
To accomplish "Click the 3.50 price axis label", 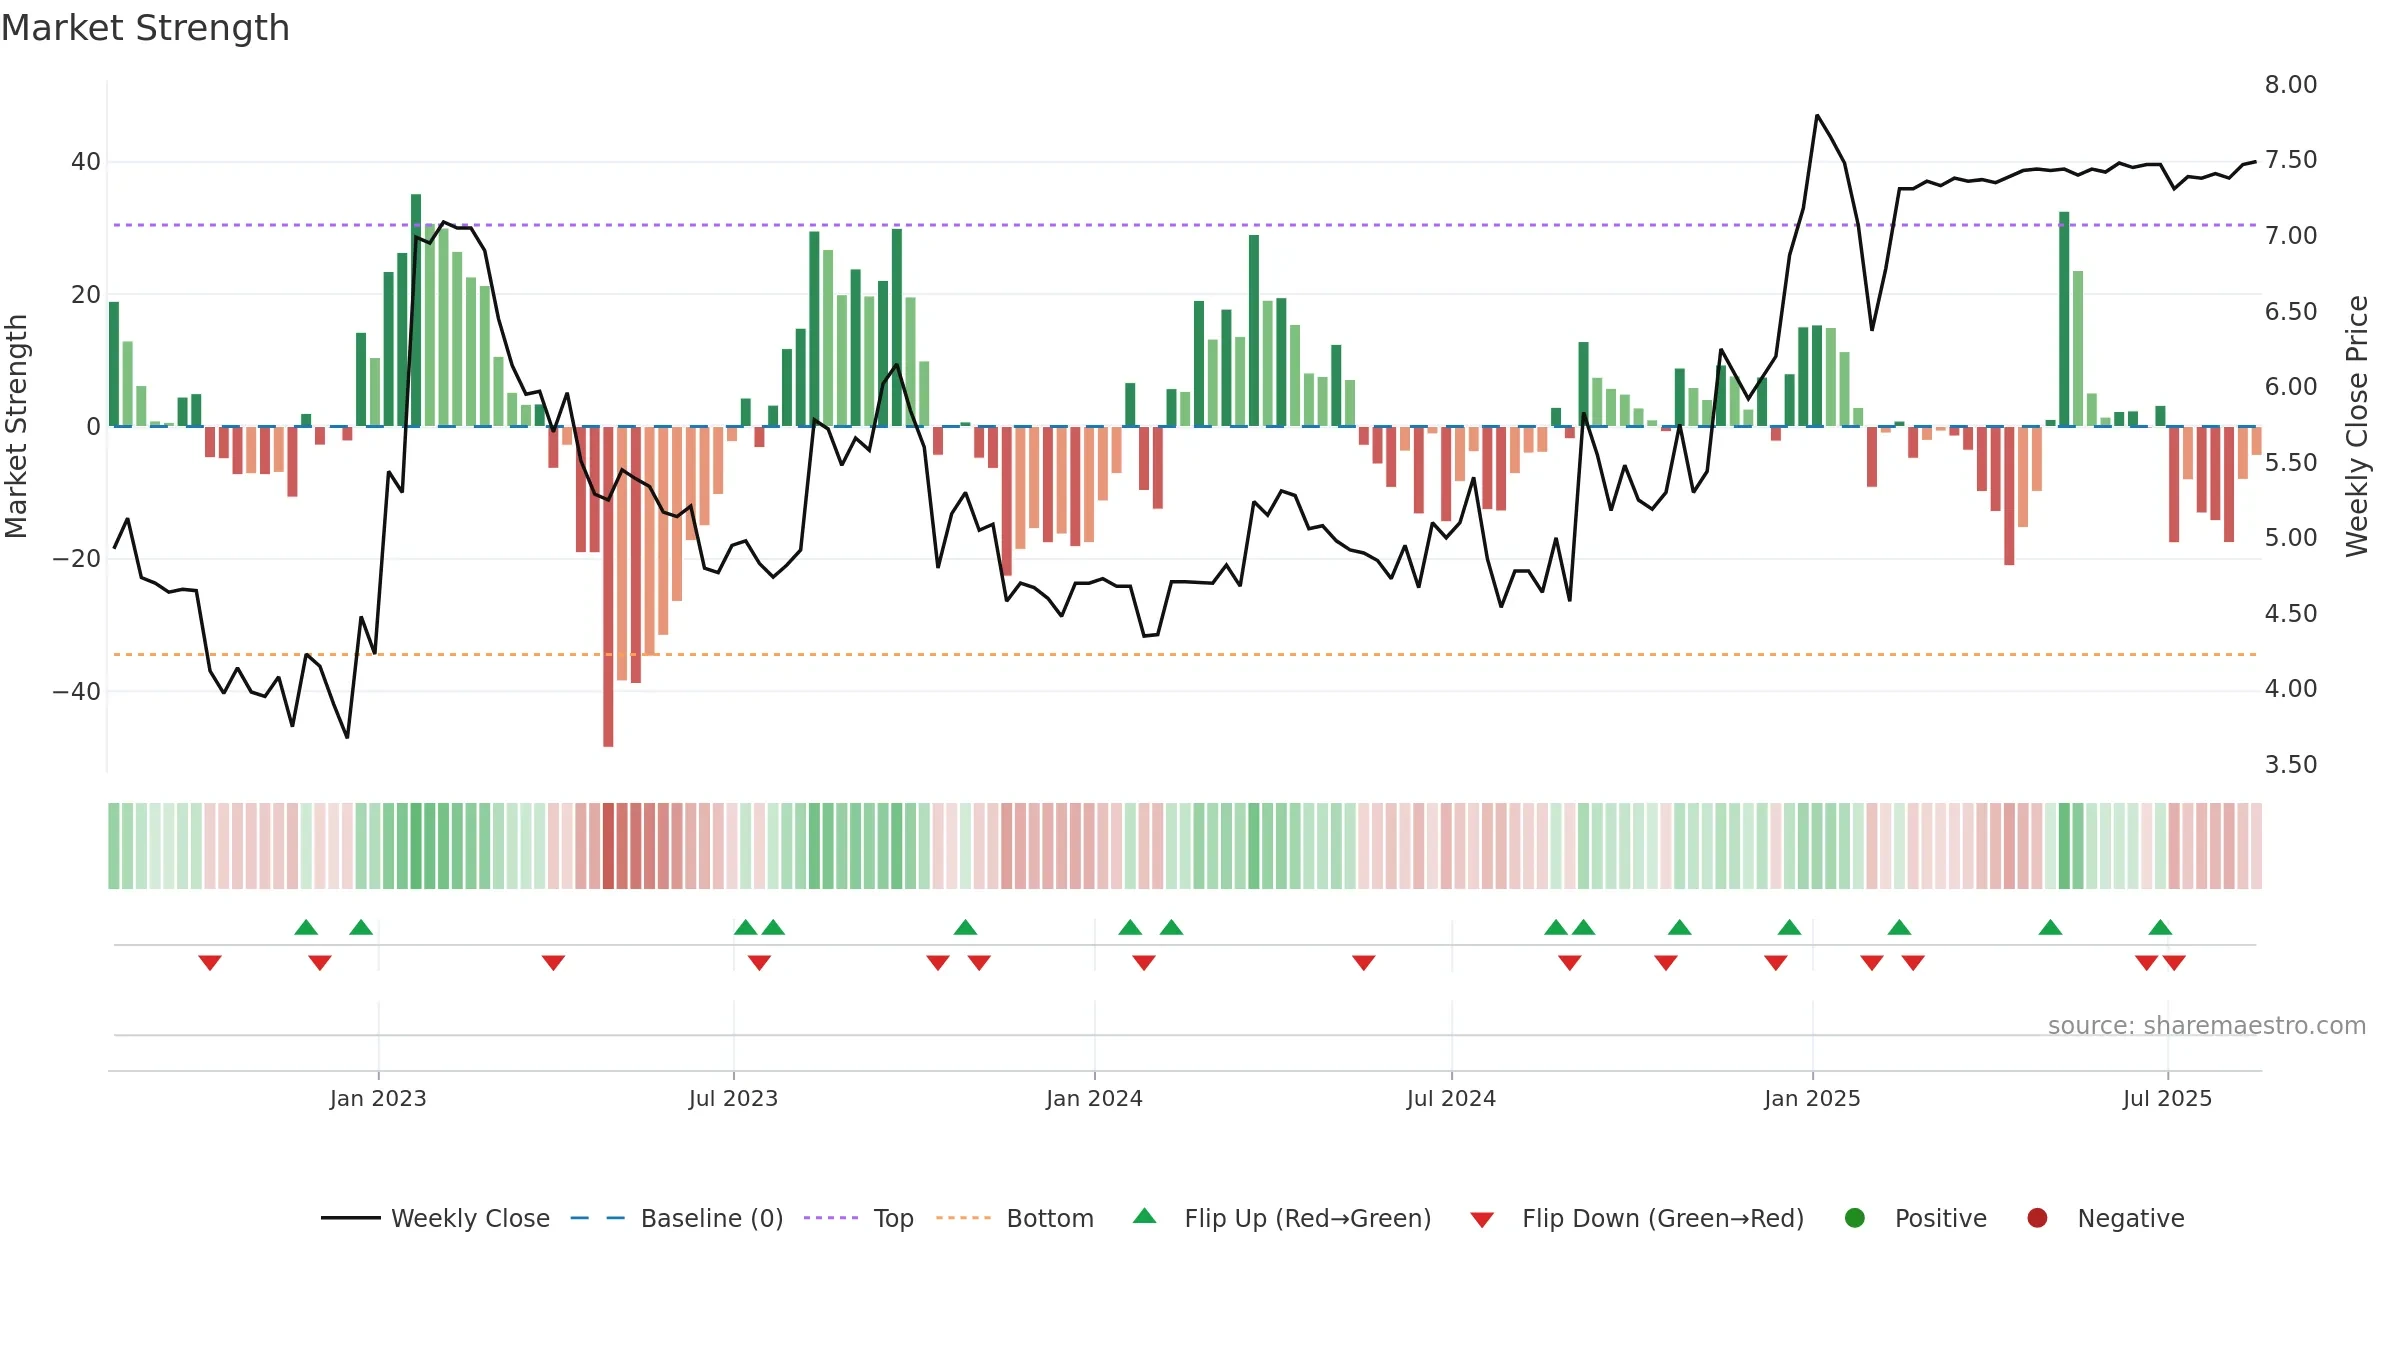I will tap(2291, 764).
